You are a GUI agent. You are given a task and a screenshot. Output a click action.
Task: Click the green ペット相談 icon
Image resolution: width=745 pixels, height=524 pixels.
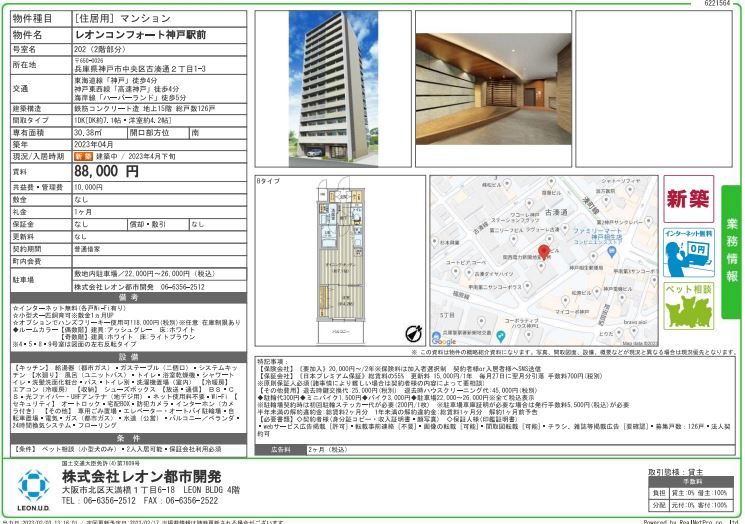(x=688, y=306)
